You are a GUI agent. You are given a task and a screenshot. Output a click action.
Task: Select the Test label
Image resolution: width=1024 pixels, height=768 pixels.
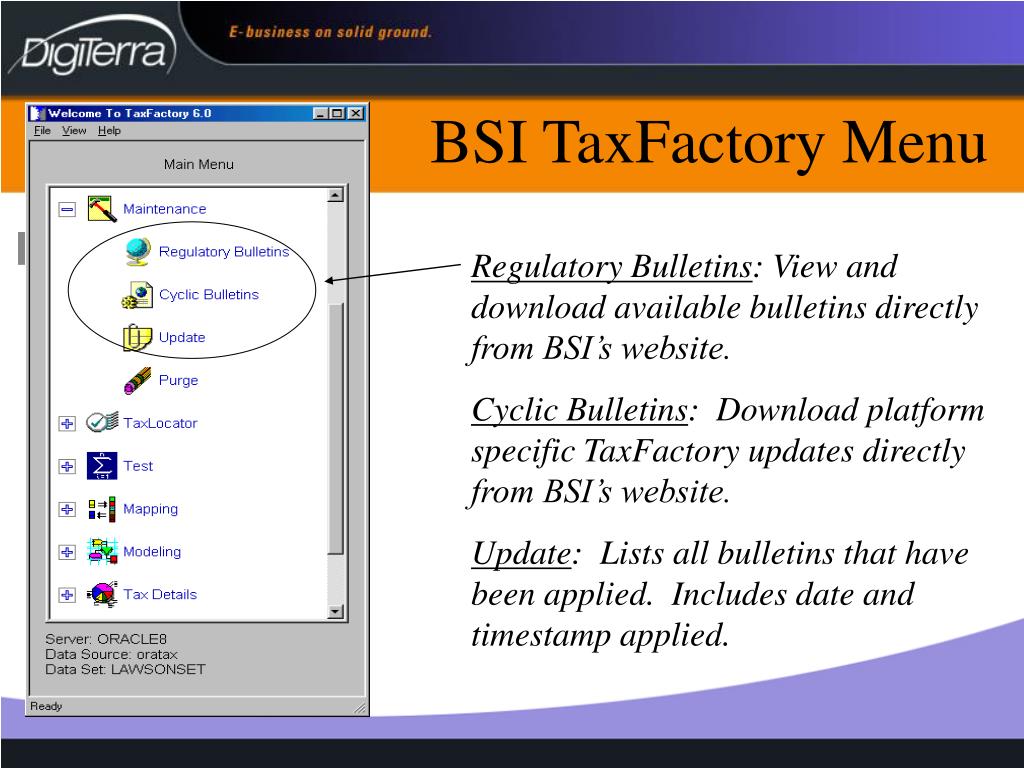138,466
